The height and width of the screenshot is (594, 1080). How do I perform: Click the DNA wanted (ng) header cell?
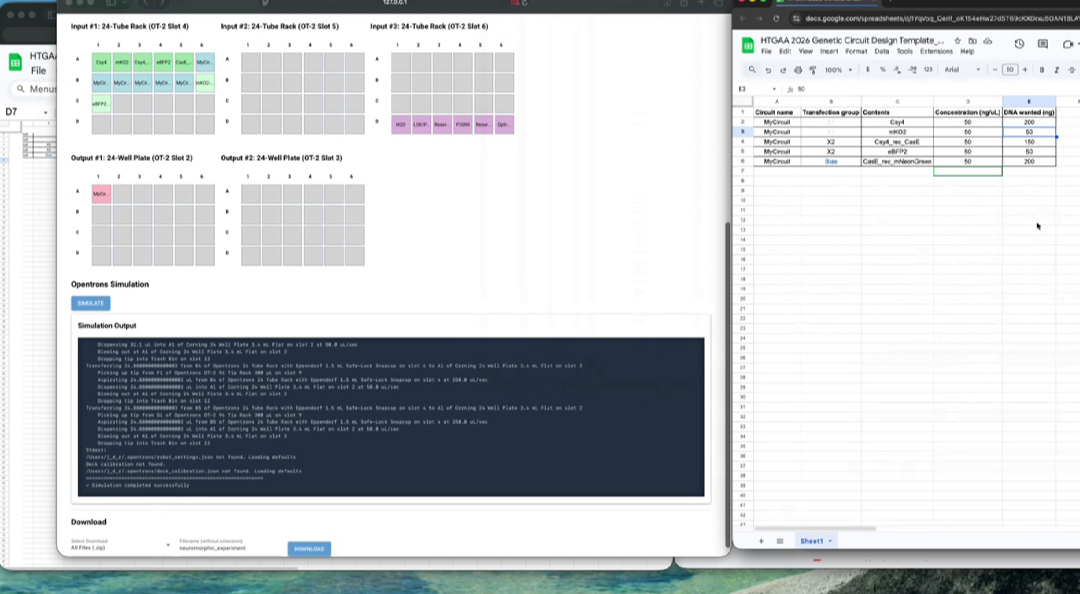1029,112
